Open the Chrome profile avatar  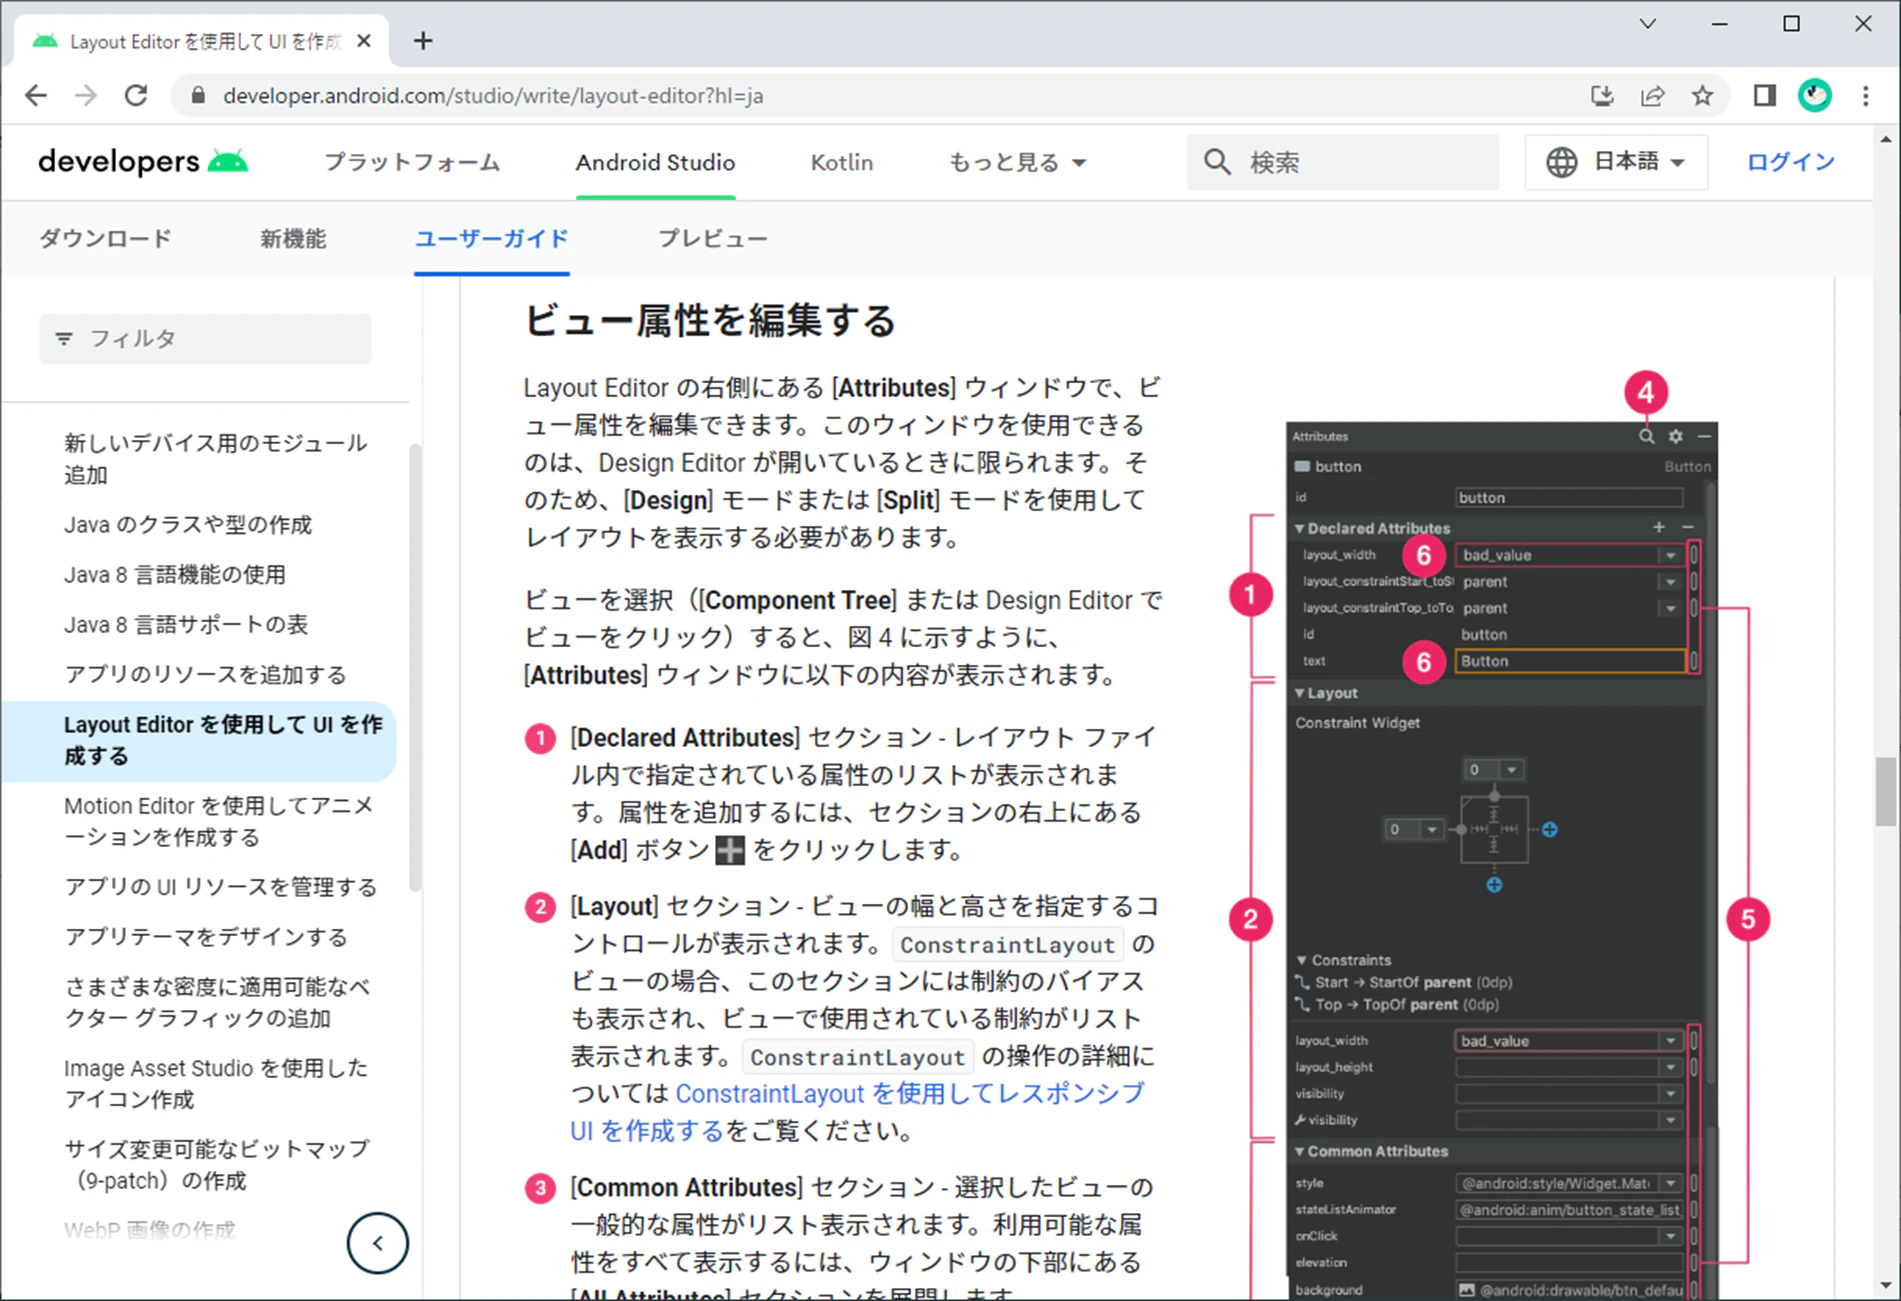1814,96
